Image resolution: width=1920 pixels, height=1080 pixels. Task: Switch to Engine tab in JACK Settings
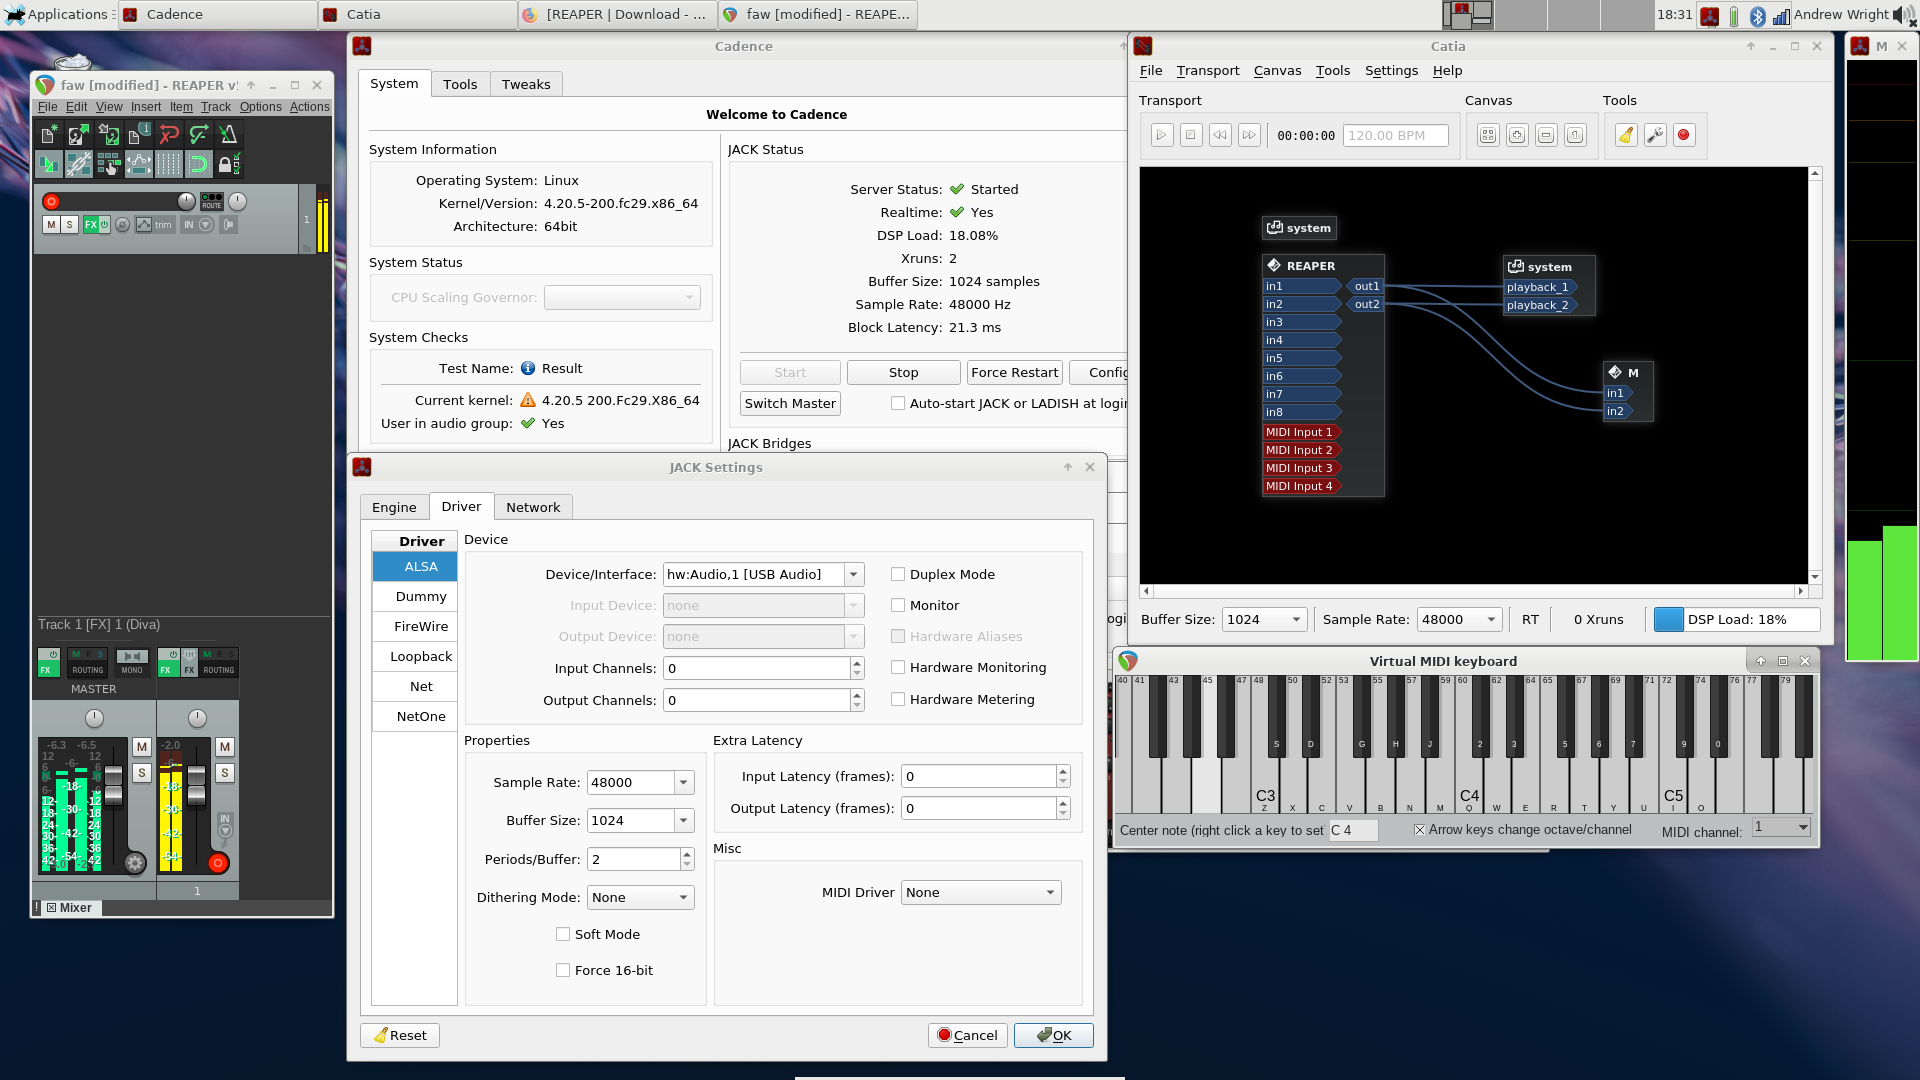[x=394, y=507]
